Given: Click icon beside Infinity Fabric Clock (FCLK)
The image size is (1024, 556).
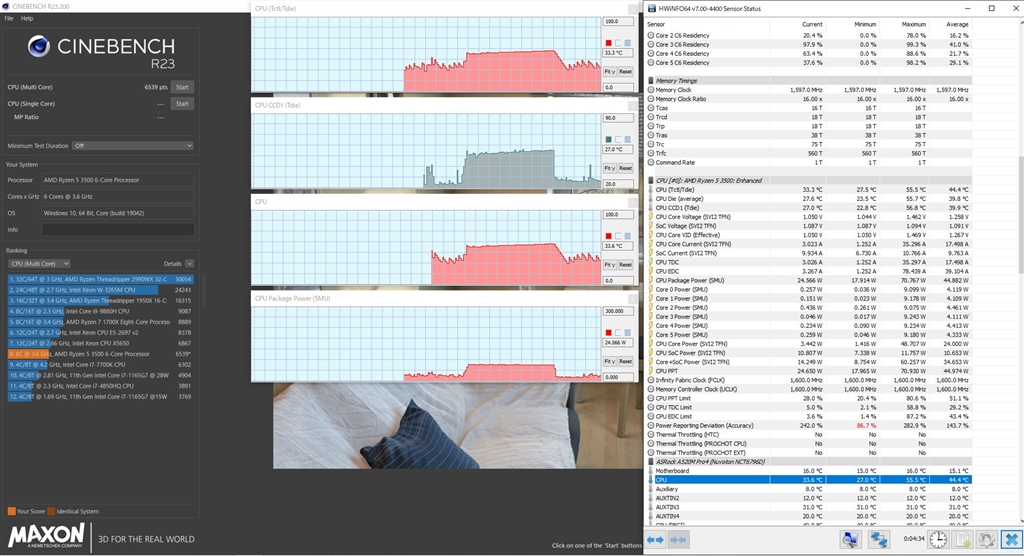Looking at the screenshot, I should coord(651,380).
